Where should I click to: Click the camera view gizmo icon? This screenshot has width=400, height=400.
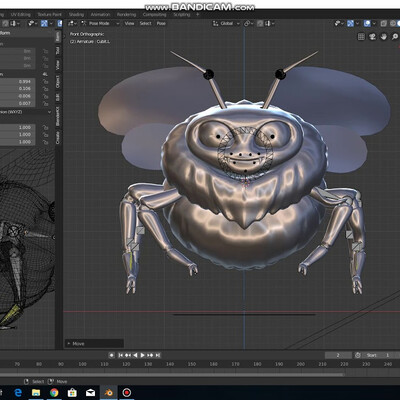tap(372, 37)
